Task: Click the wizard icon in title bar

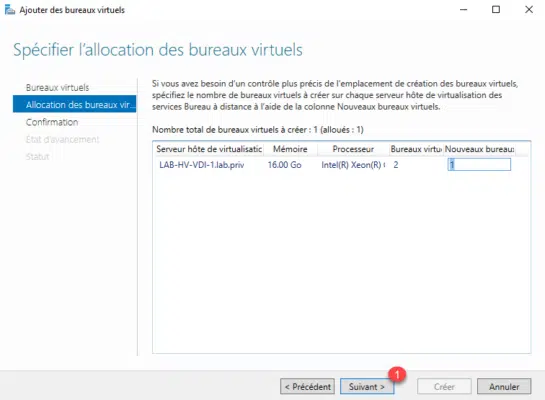Action: (10, 10)
